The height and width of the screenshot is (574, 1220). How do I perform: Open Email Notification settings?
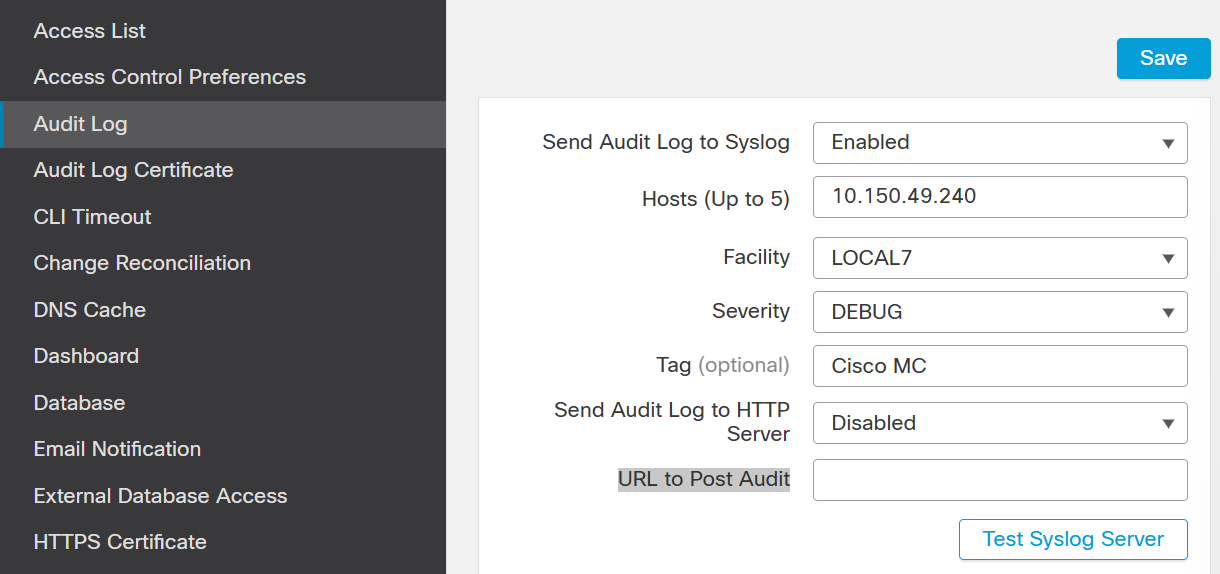pyautogui.click(x=117, y=449)
